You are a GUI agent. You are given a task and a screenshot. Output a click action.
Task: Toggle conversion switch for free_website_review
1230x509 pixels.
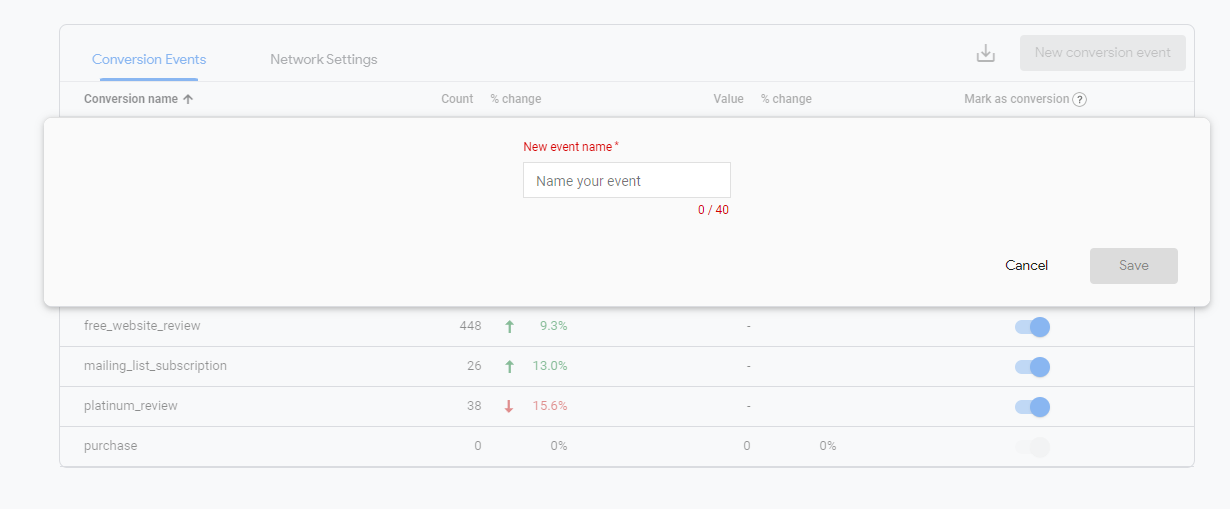[1032, 327]
